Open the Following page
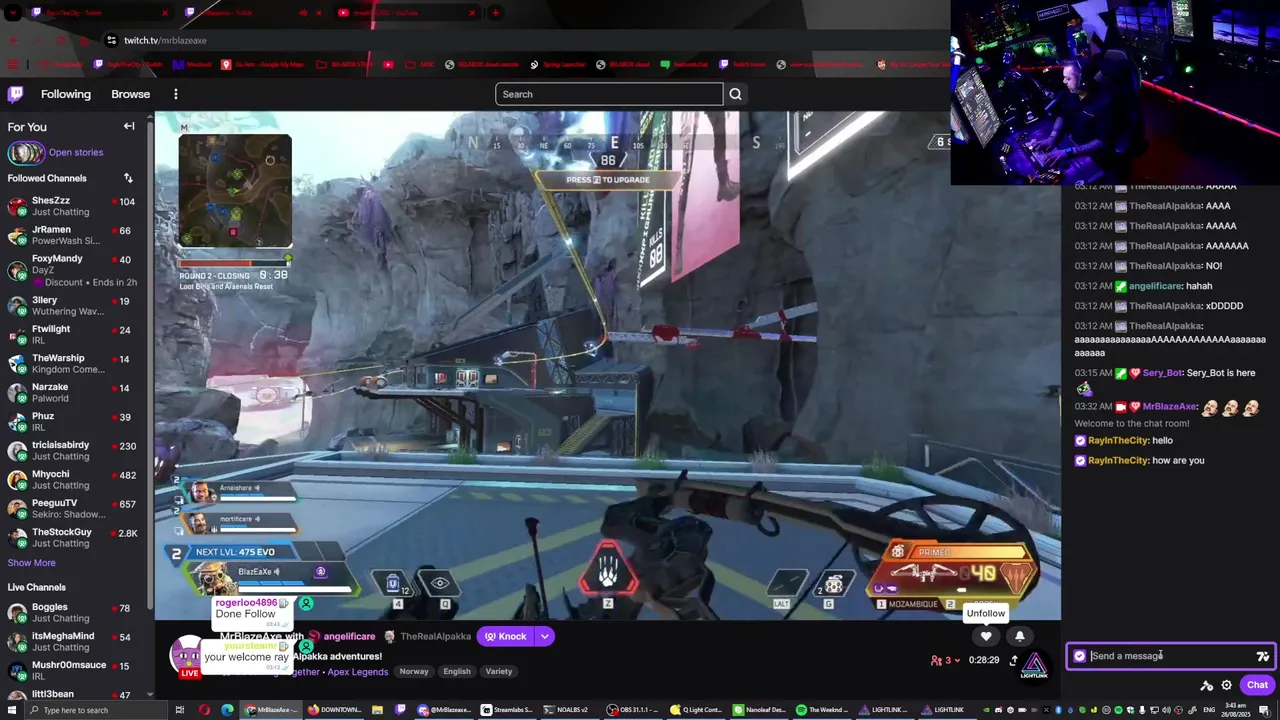 66,94
